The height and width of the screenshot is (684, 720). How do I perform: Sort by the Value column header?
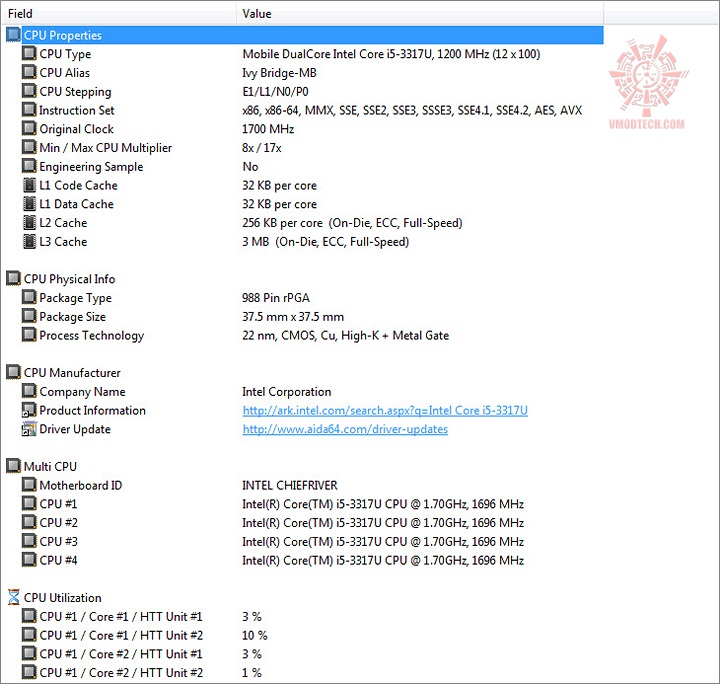[x=420, y=13]
